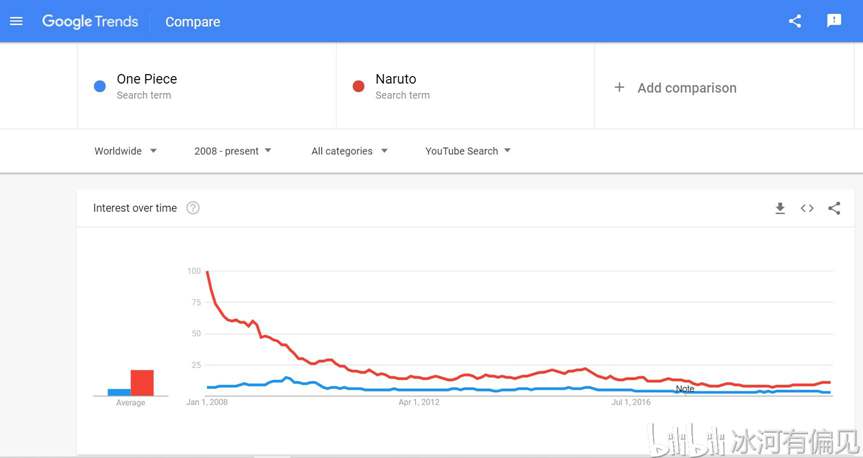Expand the All categories dropdown
The height and width of the screenshot is (458, 863).
(x=349, y=151)
